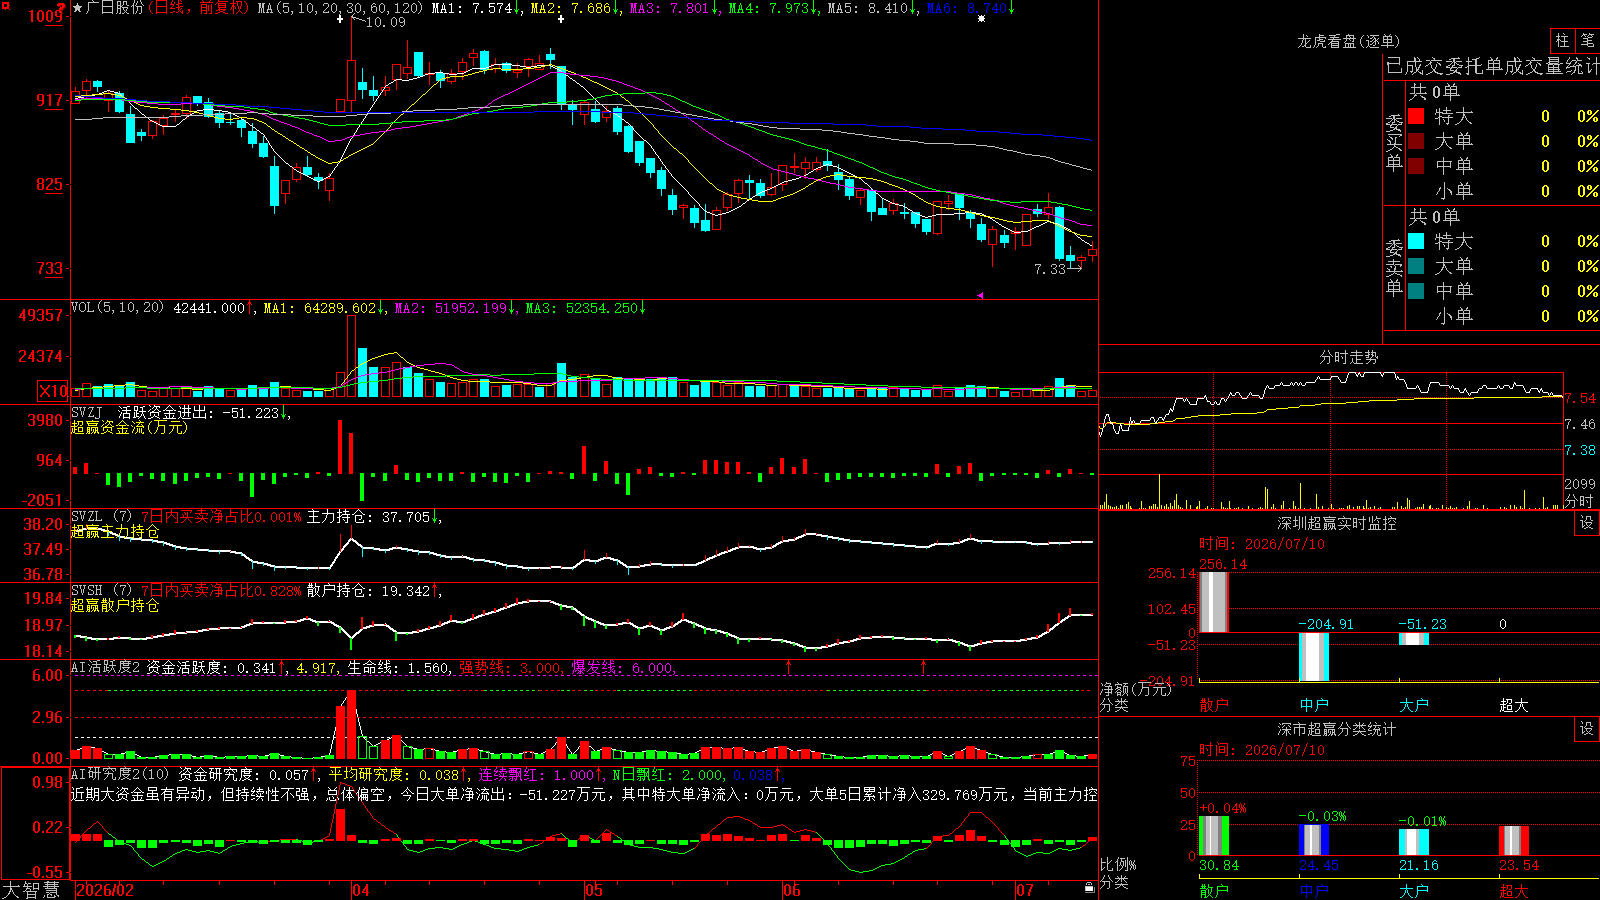The width and height of the screenshot is (1600, 900).
Task: Switch 龙虎看盘 to 笔 tick view
Action: [x=1588, y=41]
